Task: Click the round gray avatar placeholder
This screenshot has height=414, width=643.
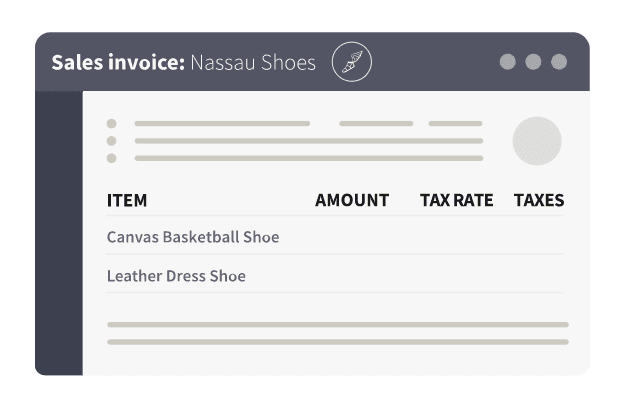Action: pos(537,141)
